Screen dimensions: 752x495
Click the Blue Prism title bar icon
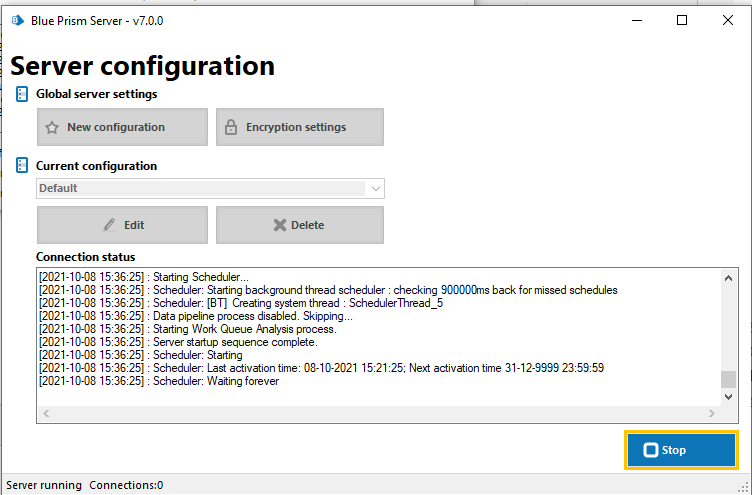tap(17, 20)
